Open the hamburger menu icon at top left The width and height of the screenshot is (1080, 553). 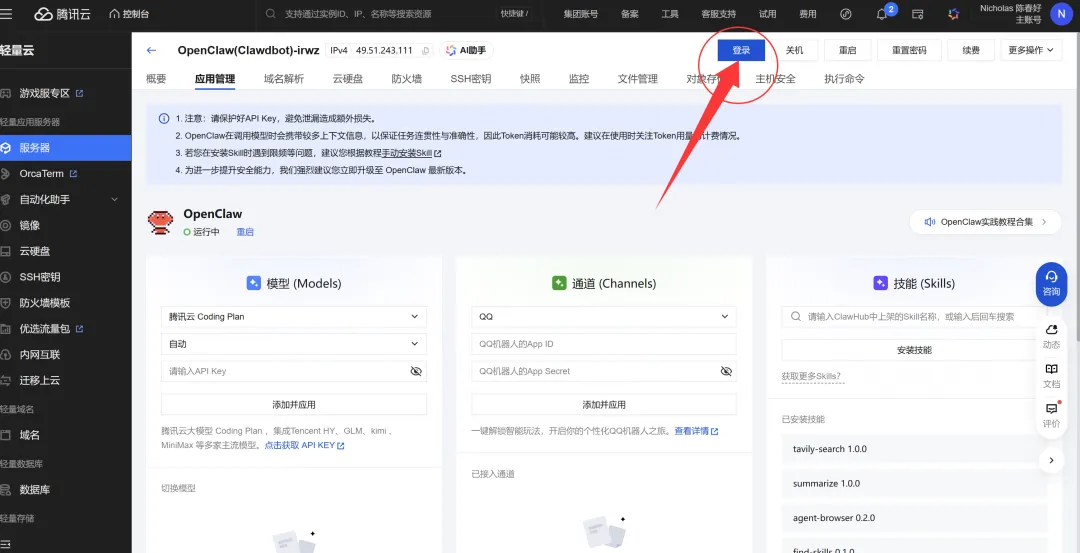pyautogui.click(x=6, y=14)
